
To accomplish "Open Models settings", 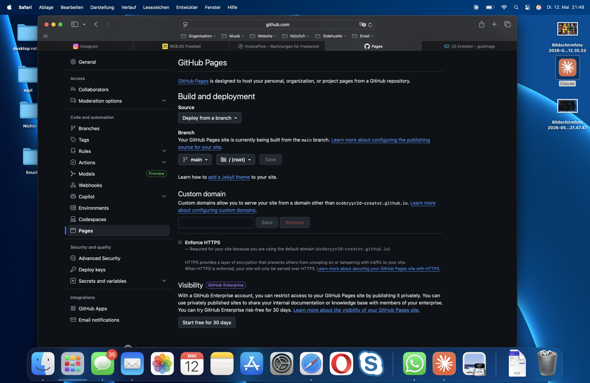I will click(x=87, y=174).
